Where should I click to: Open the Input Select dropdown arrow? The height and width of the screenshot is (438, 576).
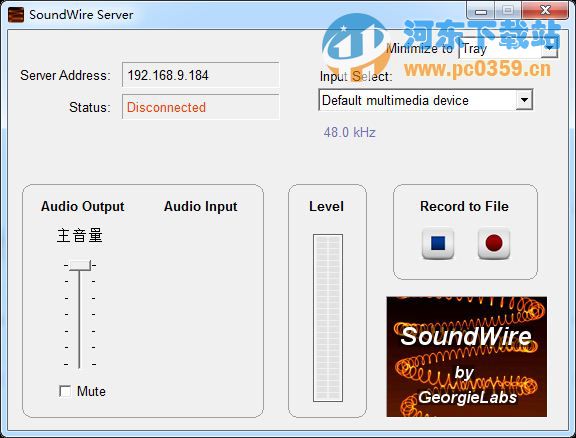click(524, 100)
